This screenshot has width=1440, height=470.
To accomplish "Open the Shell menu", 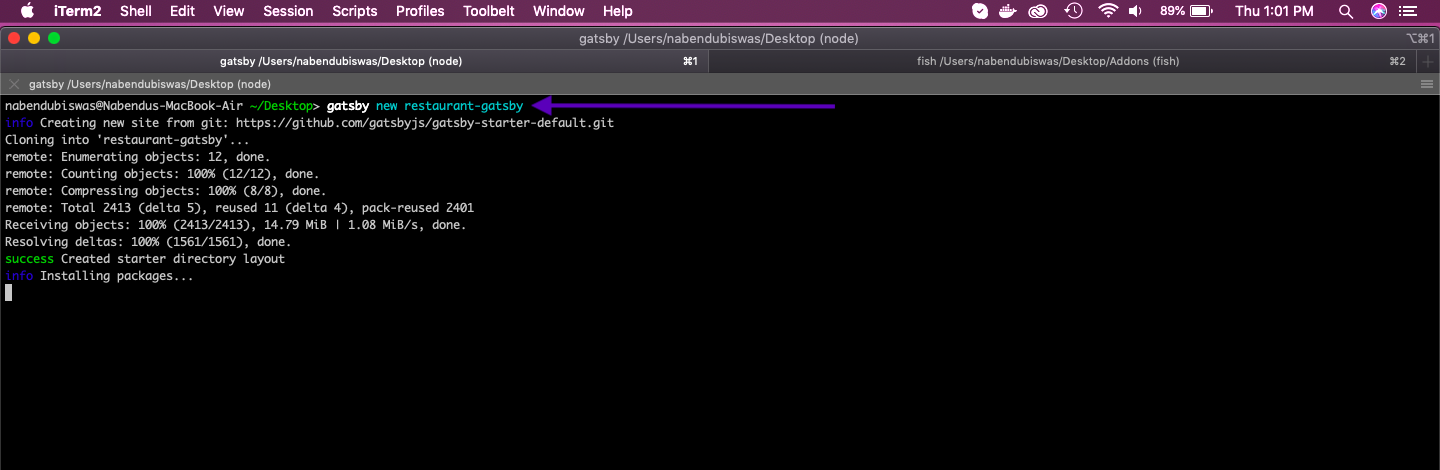I will [136, 11].
